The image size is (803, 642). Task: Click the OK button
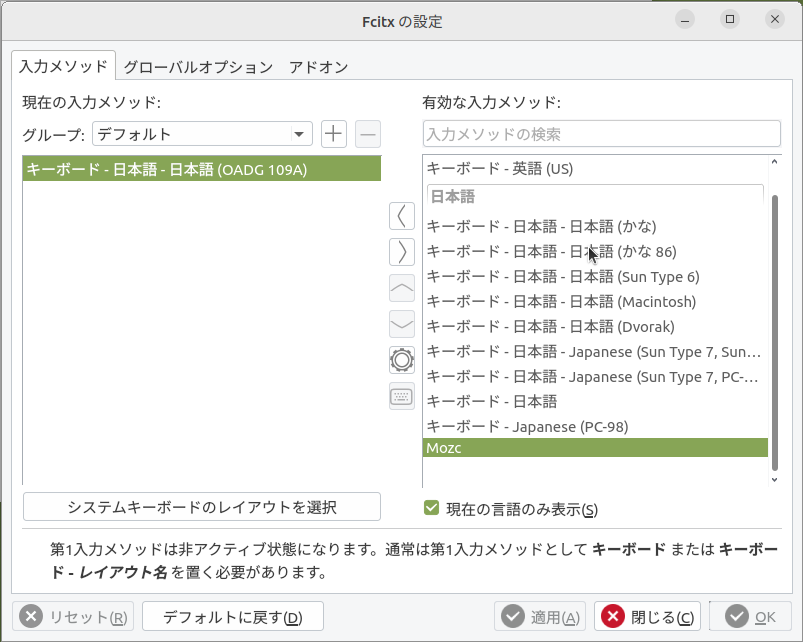751,617
